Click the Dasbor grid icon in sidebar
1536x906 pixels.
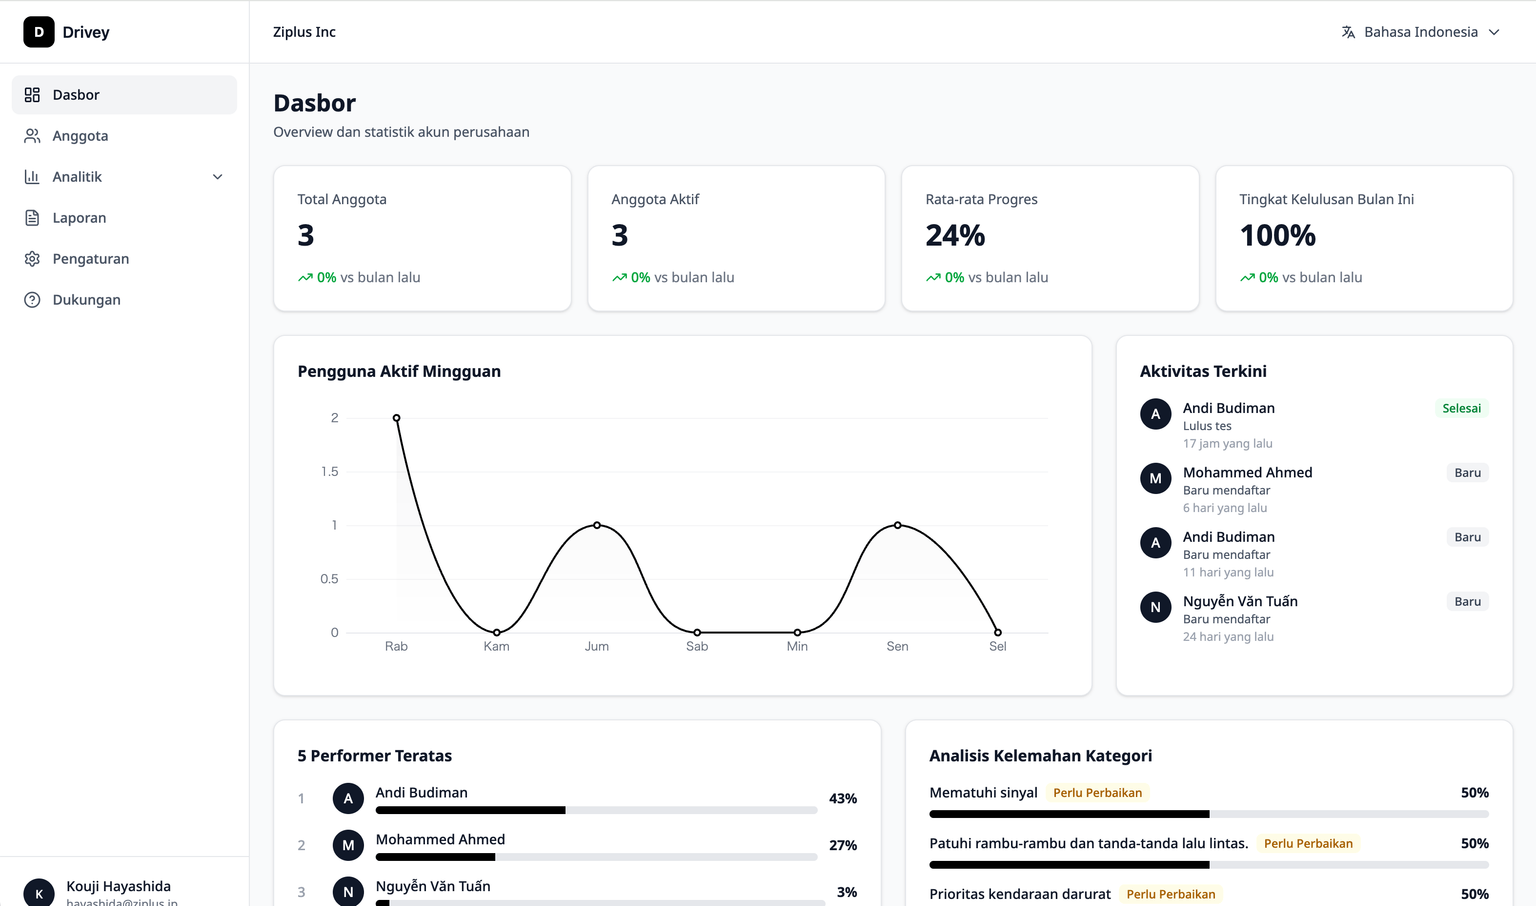pyautogui.click(x=32, y=95)
